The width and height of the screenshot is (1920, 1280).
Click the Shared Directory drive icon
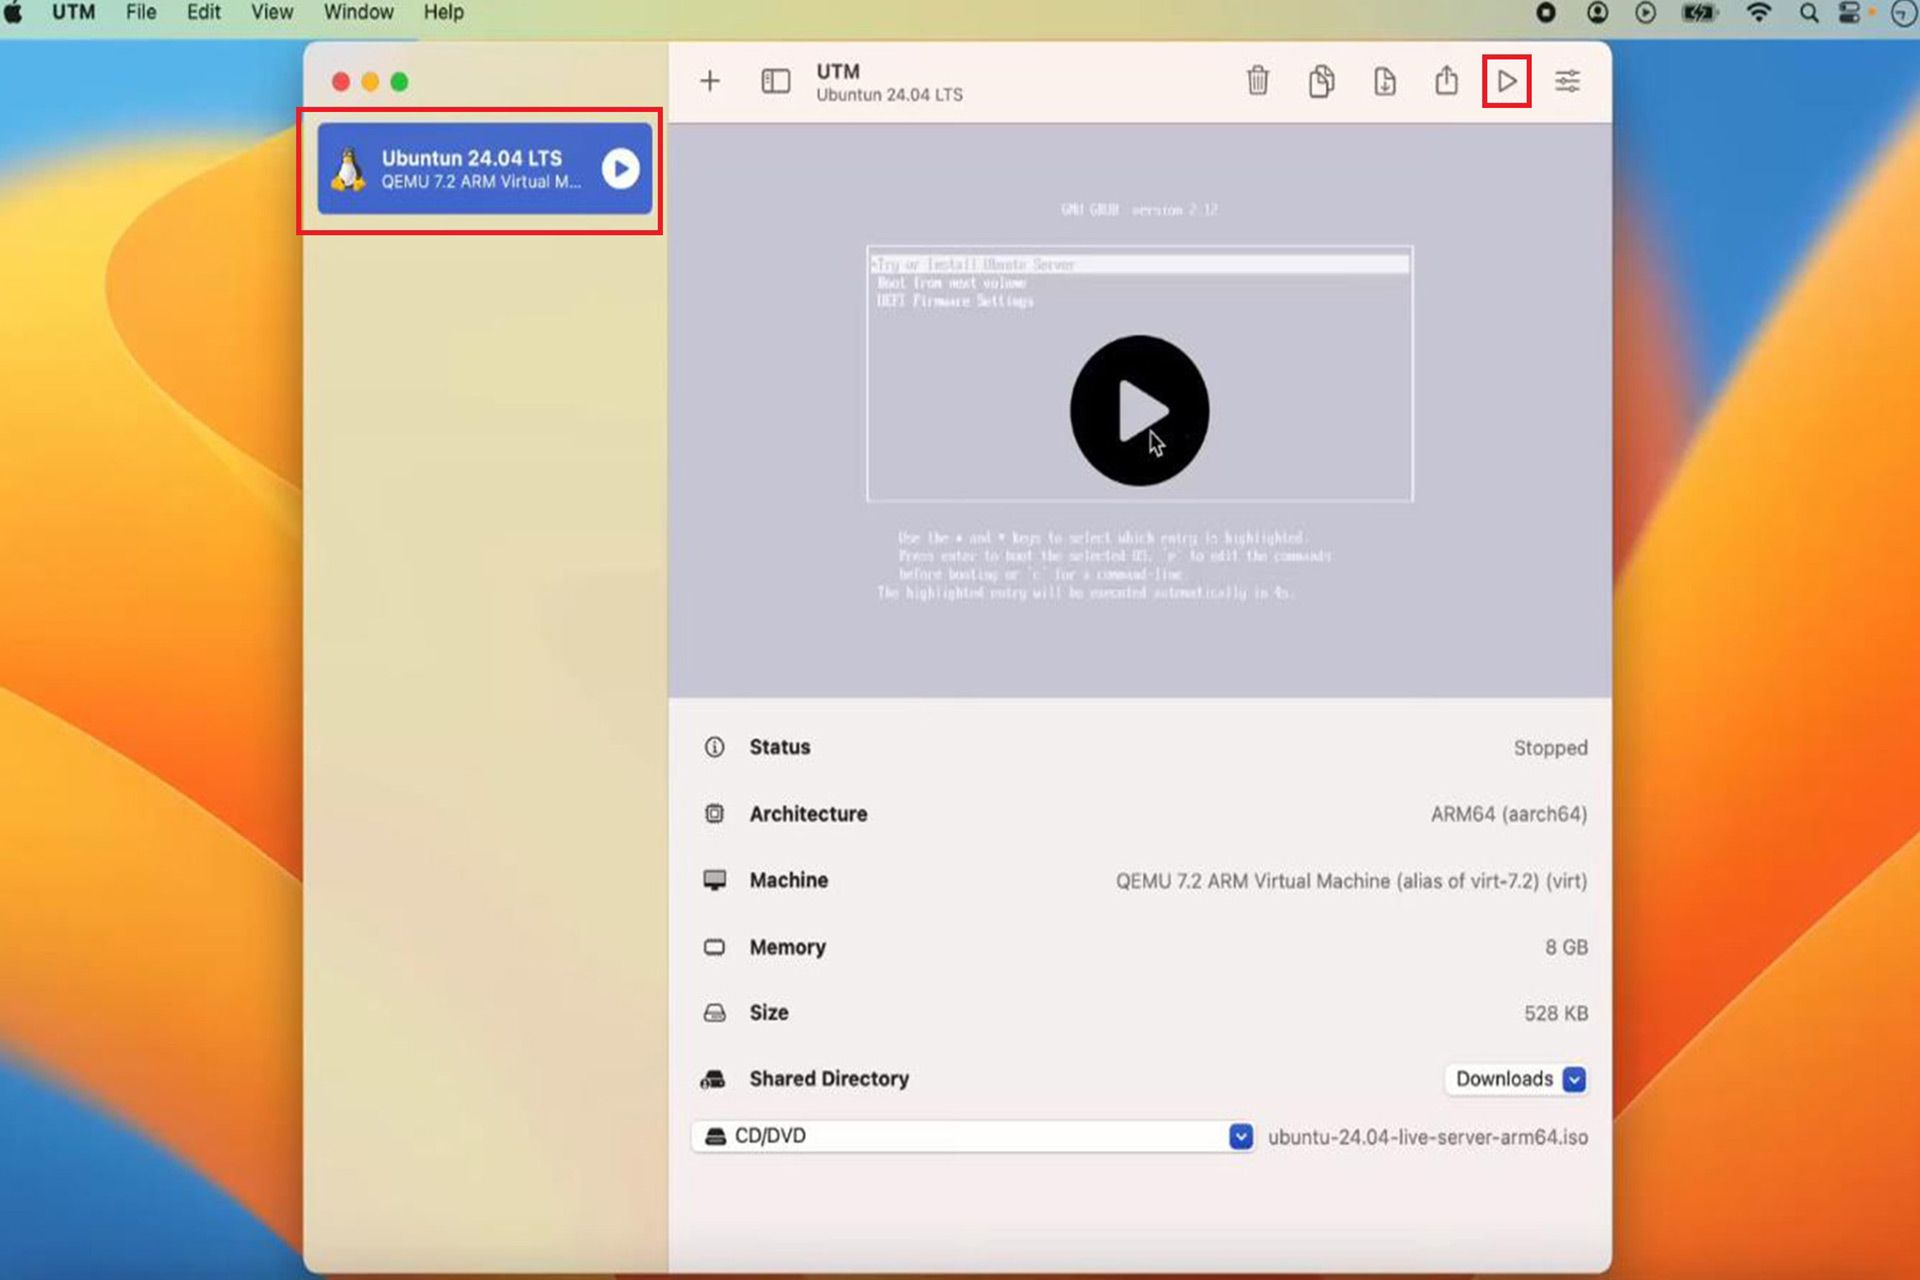pos(713,1079)
